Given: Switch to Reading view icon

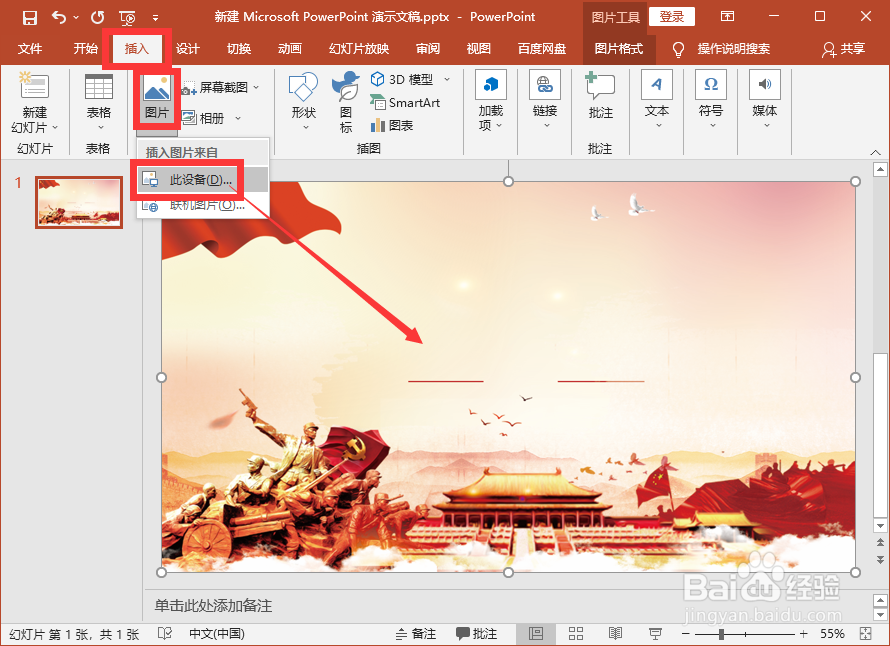Looking at the screenshot, I should 615,634.
